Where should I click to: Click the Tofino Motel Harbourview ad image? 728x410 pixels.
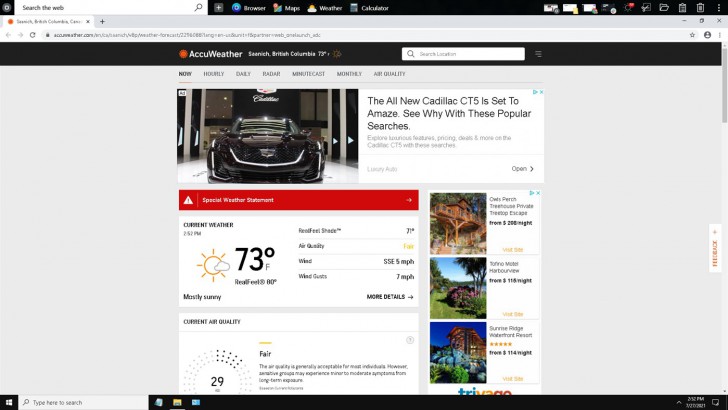point(458,288)
